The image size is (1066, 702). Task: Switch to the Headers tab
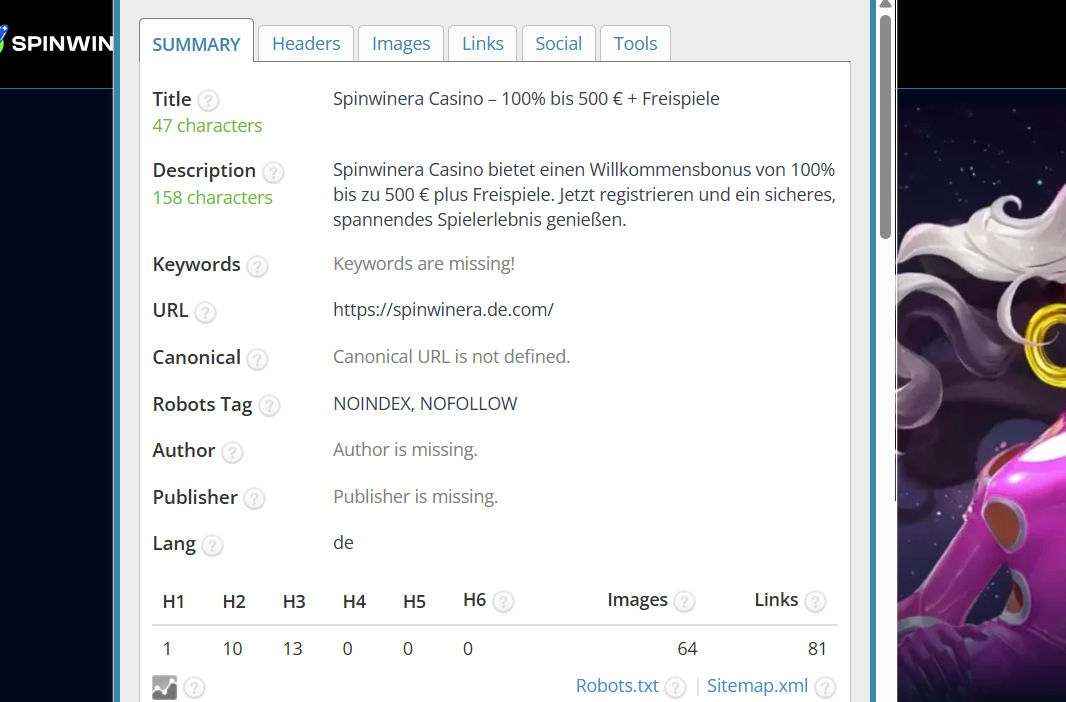pyautogui.click(x=306, y=44)
